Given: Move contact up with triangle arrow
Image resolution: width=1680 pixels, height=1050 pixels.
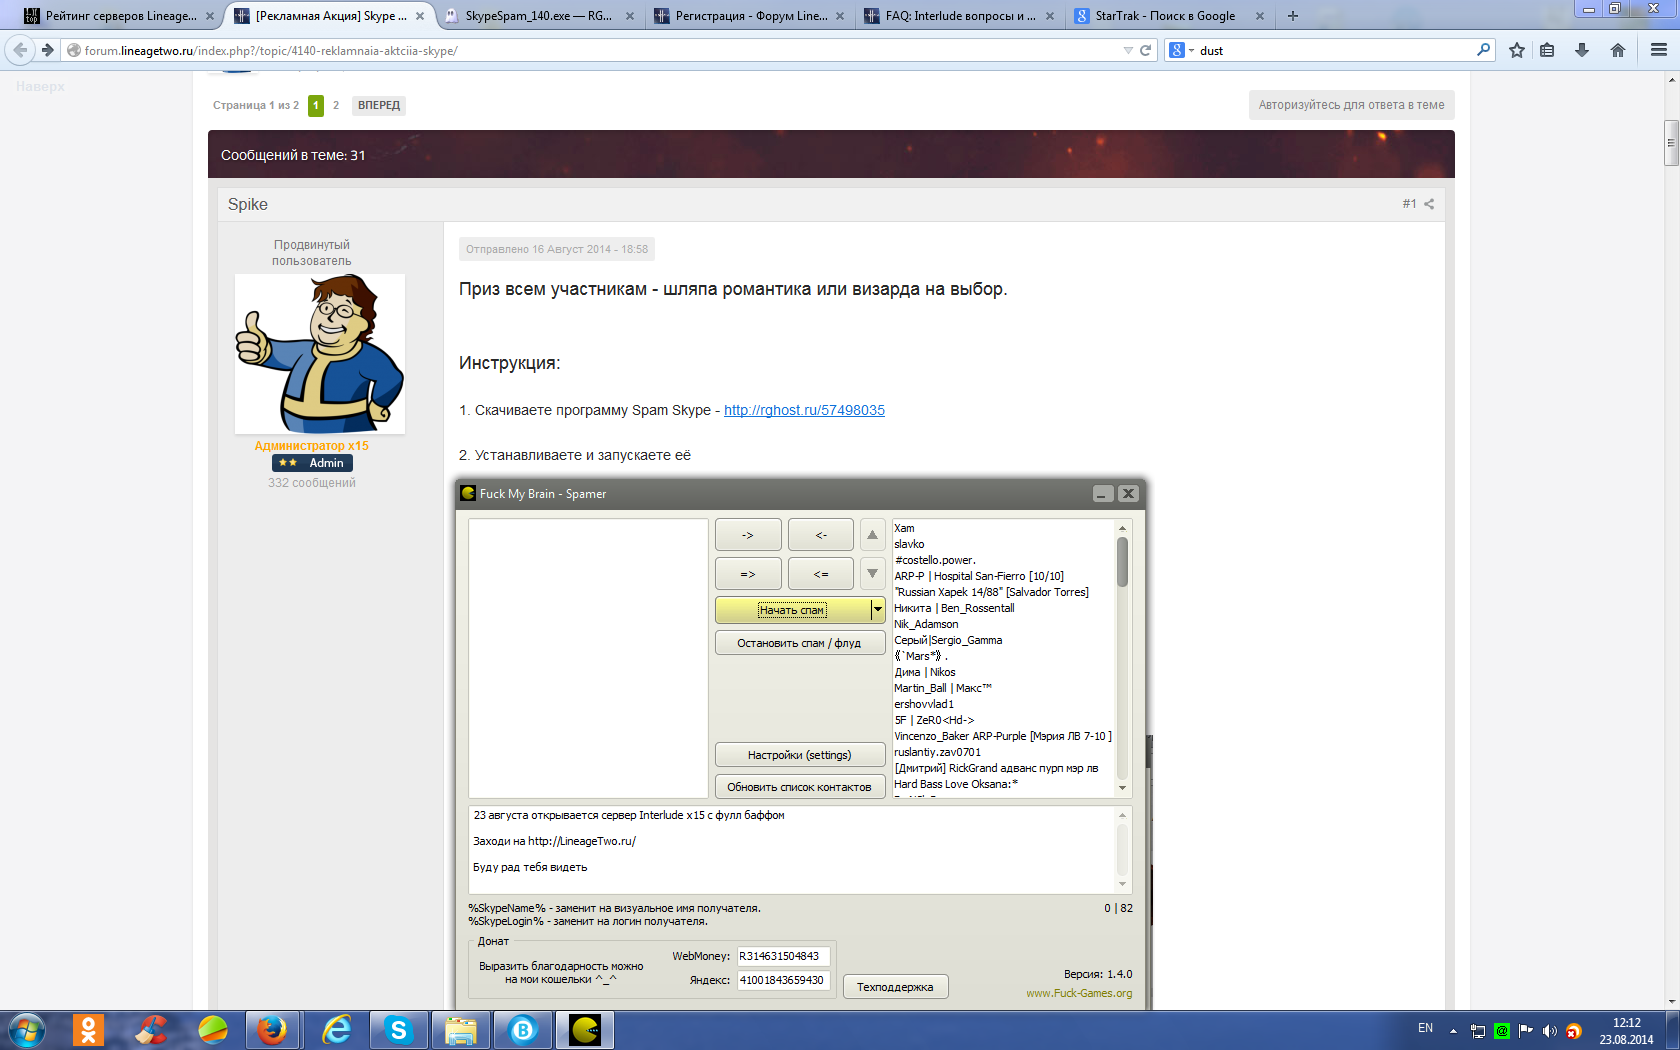Looking at the screenshot, I should 872,535.
